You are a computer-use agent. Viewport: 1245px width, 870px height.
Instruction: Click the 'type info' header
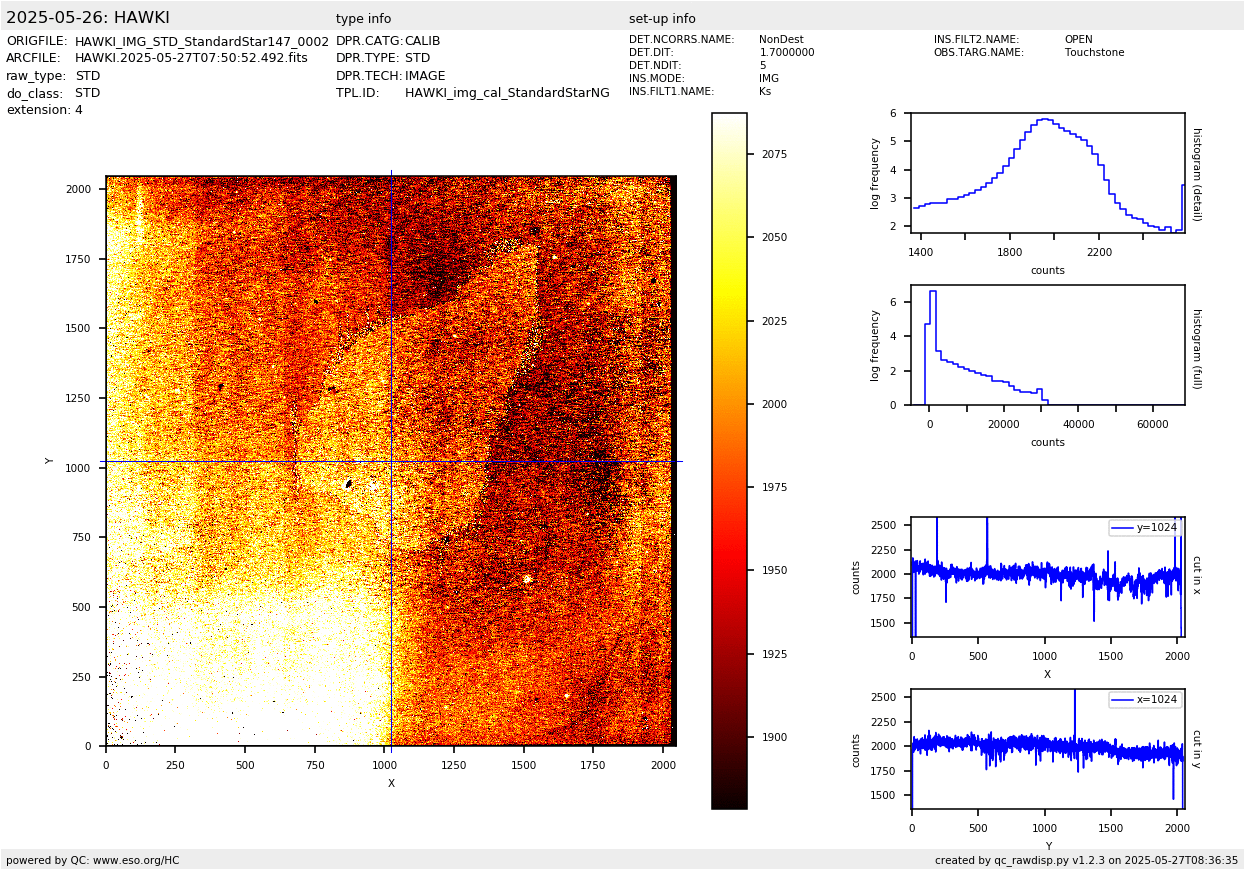363,19
